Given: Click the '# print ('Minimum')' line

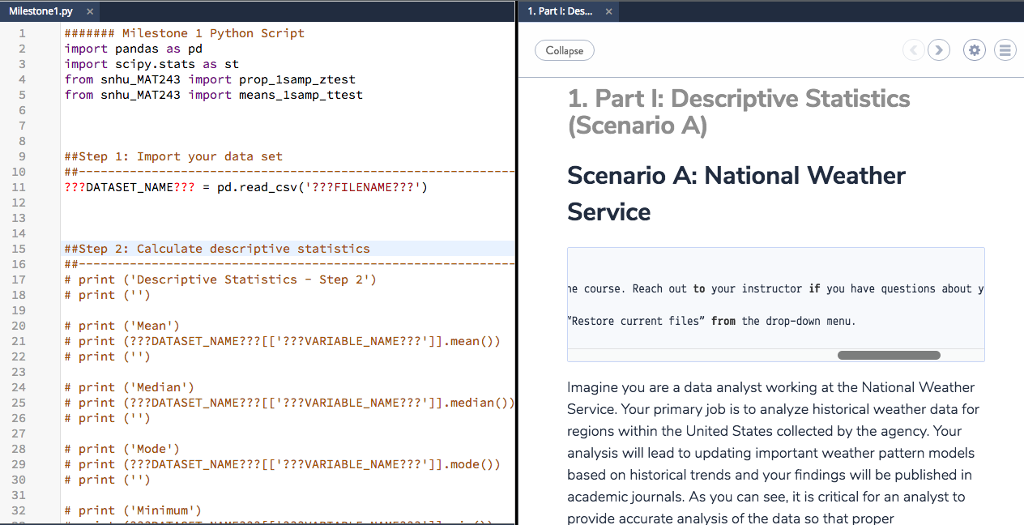Looking at the screenshot, I should tap(133, 511).
